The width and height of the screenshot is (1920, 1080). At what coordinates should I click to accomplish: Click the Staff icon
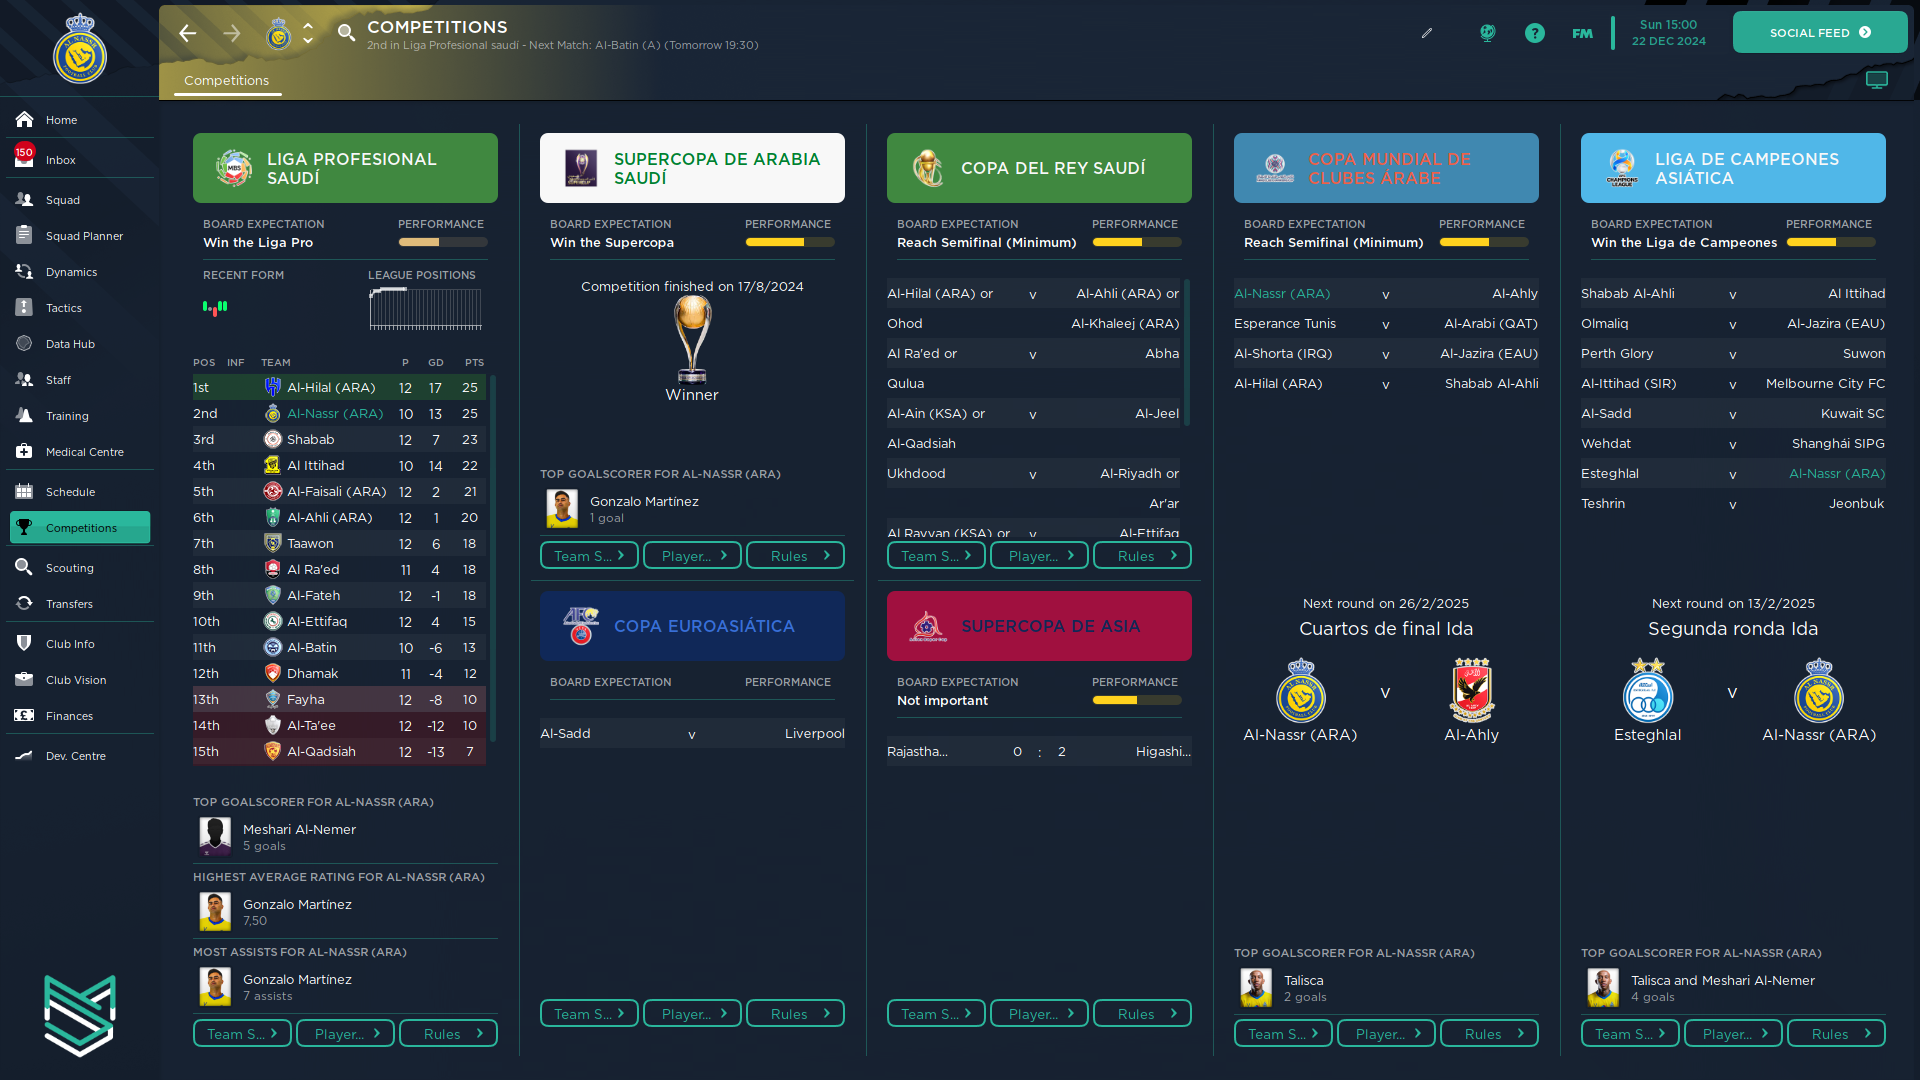25,380
